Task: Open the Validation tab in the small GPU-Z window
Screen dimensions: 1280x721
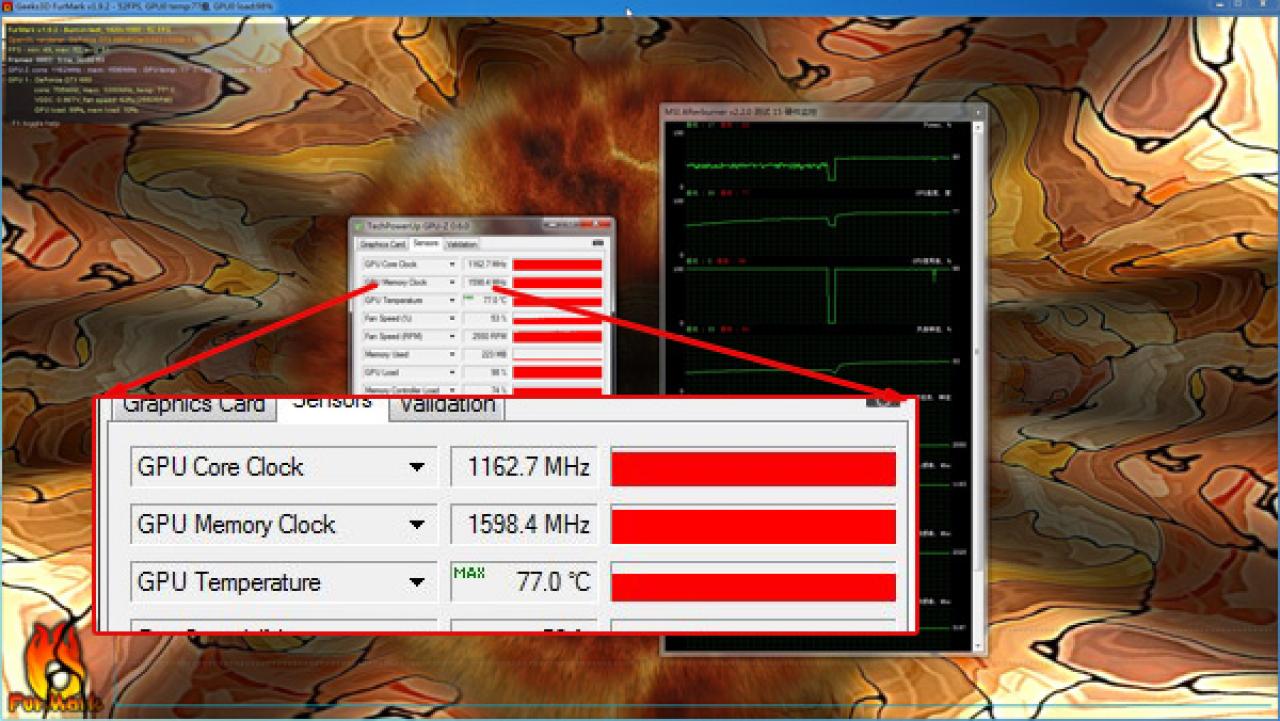Action: 462,244
